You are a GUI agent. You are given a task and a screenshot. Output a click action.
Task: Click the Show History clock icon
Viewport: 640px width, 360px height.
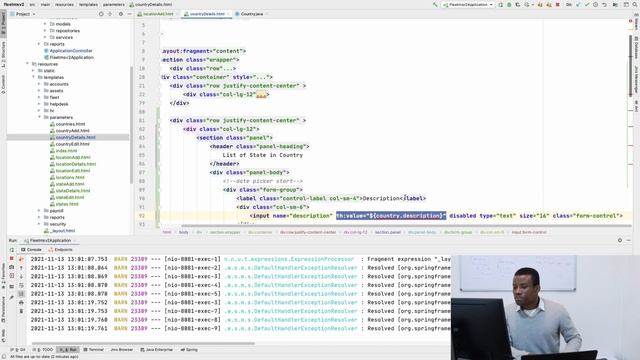596,4
